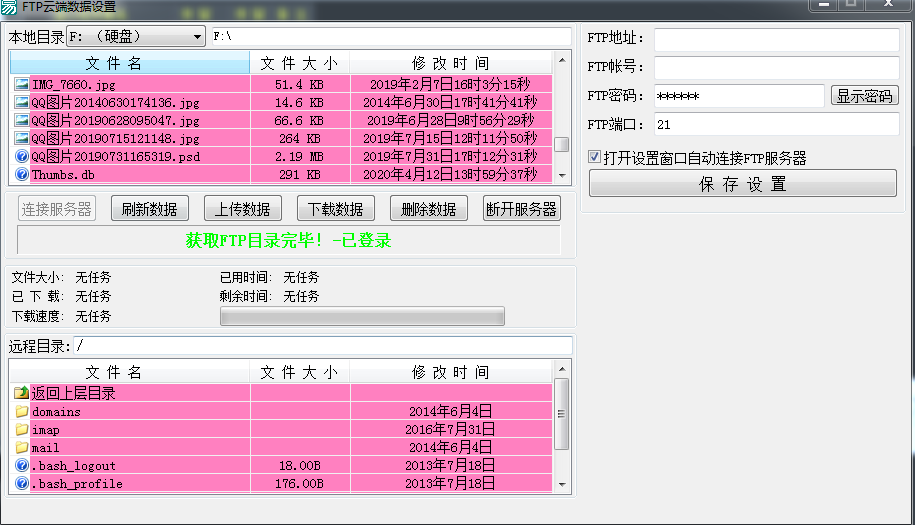Click the date 2016年7月31日 for imap
Screen dimensions: 915x525
tap(450, 429)
